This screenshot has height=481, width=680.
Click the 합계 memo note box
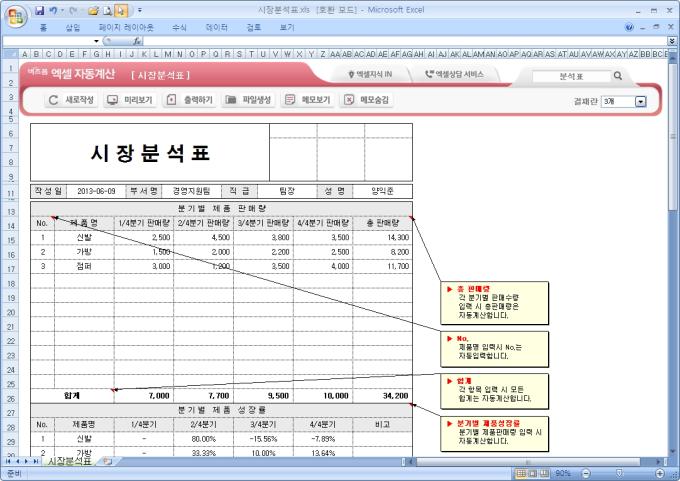494,391
